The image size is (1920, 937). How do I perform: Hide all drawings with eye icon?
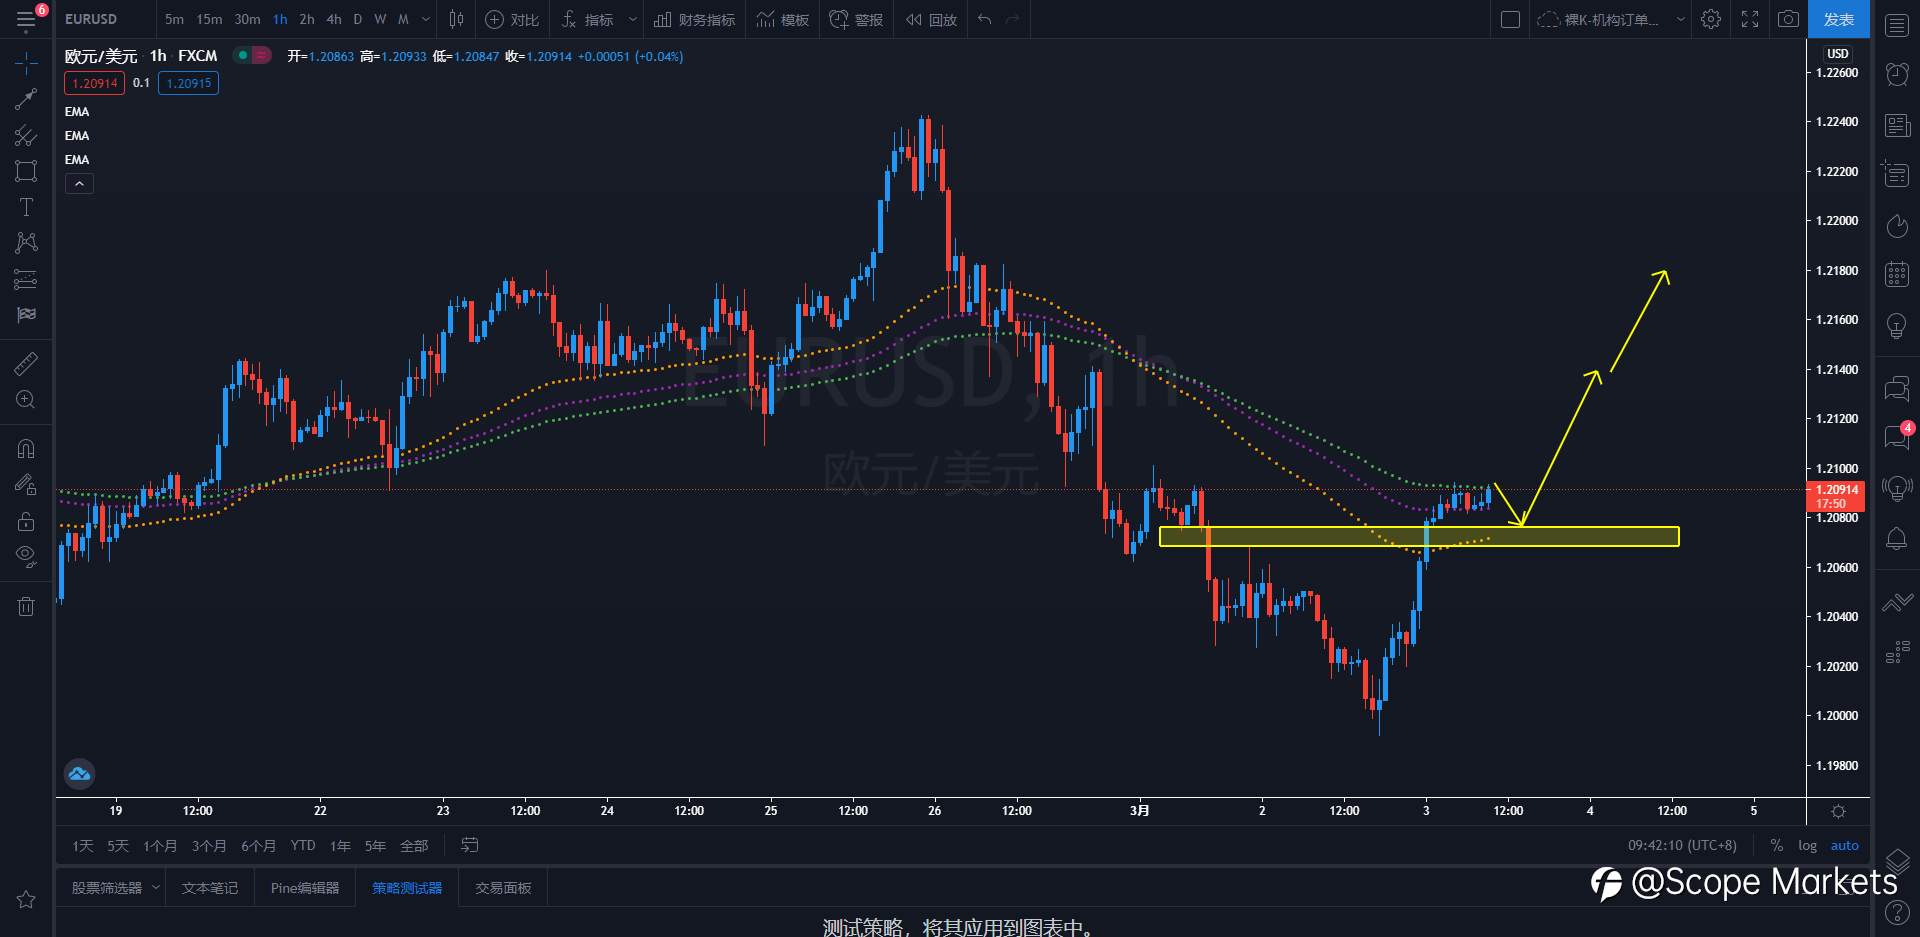[26, 556]
